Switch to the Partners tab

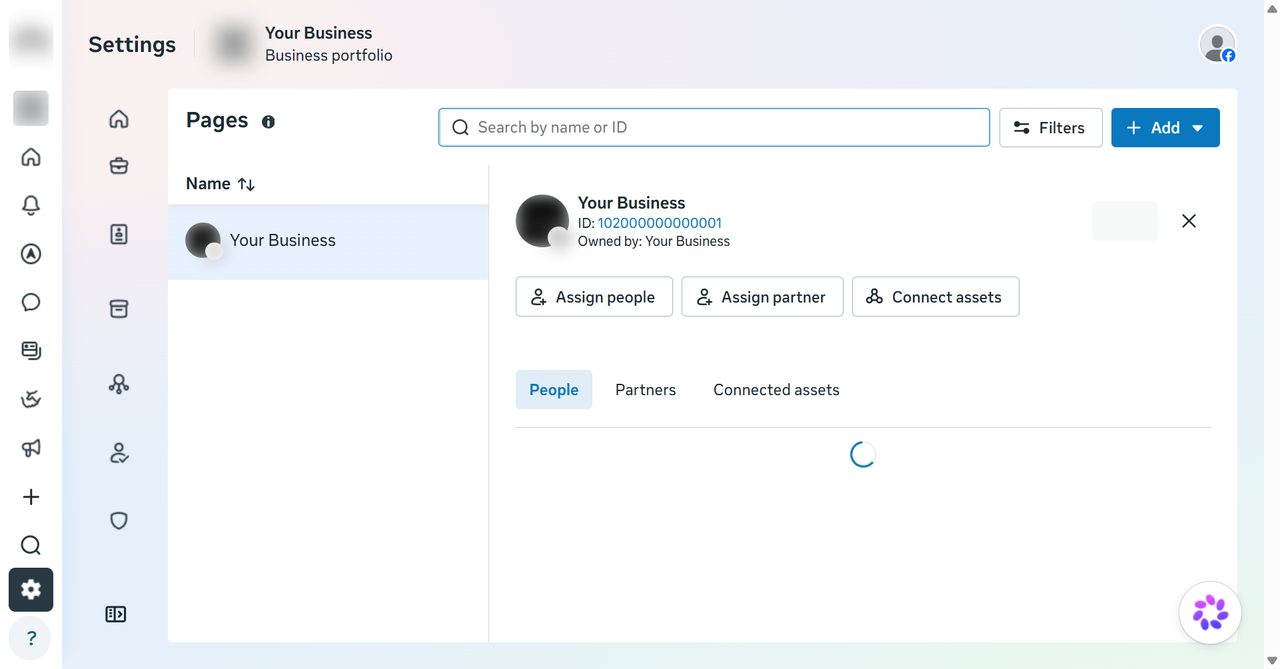tap(645, 390)
